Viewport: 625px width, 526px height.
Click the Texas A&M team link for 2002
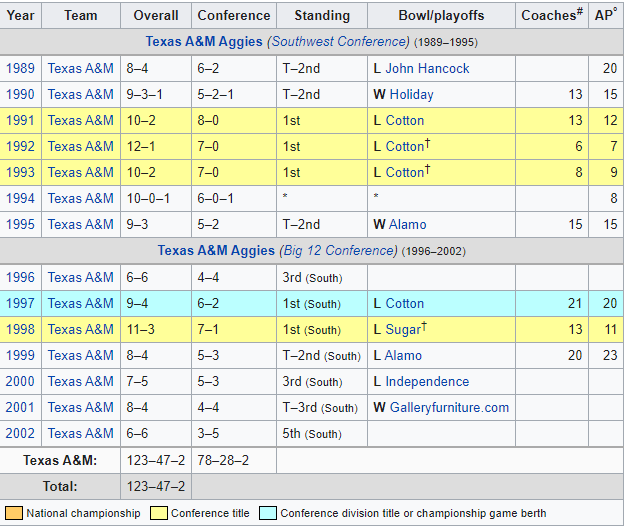(x=80, y=433)
